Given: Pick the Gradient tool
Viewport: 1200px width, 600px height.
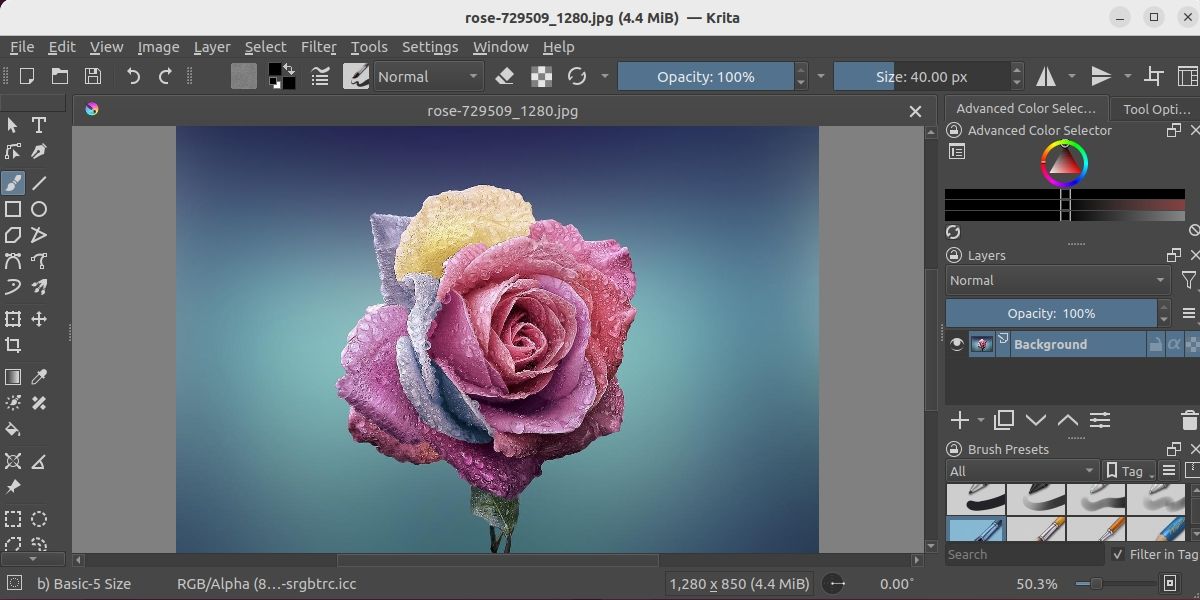Looking at the screenshot, I should point(14,377).
